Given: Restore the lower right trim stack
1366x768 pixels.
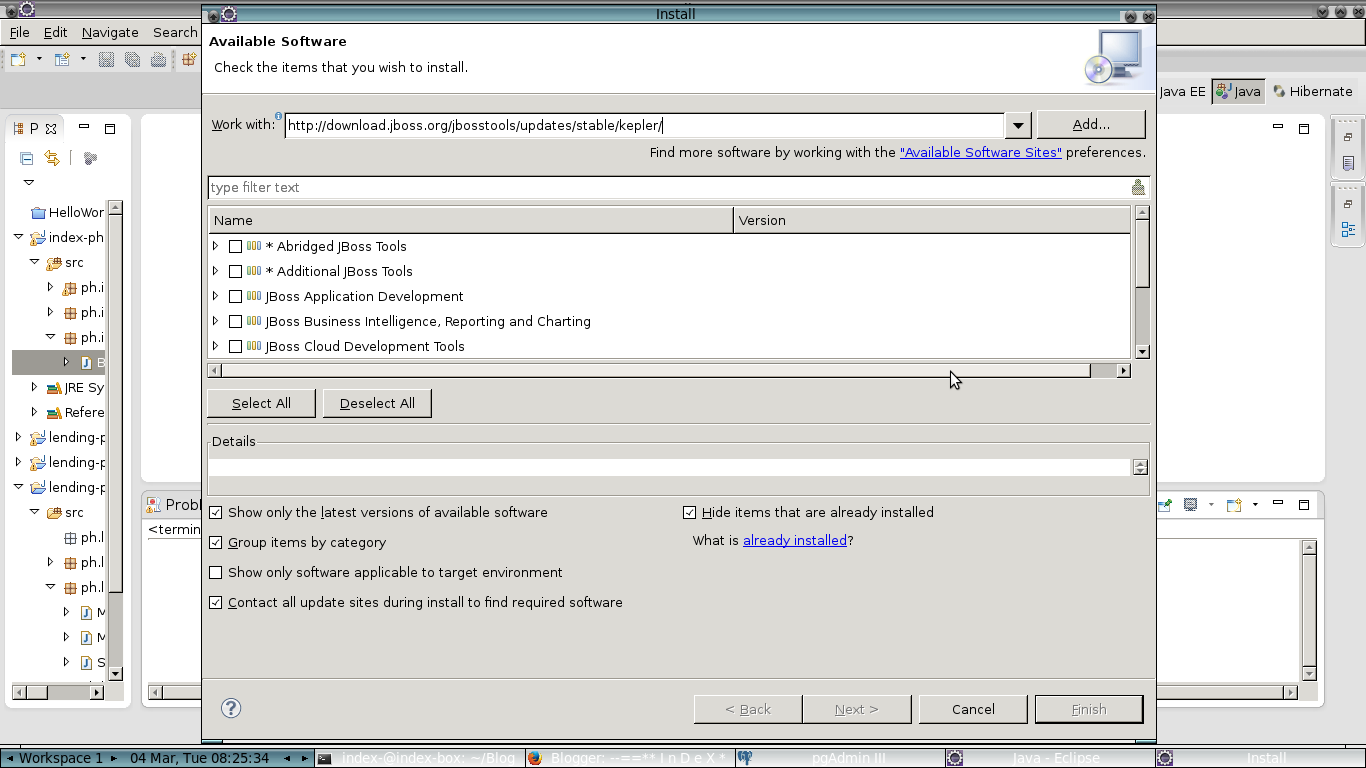Looking at the screenshot, I should coord(1348,203).
